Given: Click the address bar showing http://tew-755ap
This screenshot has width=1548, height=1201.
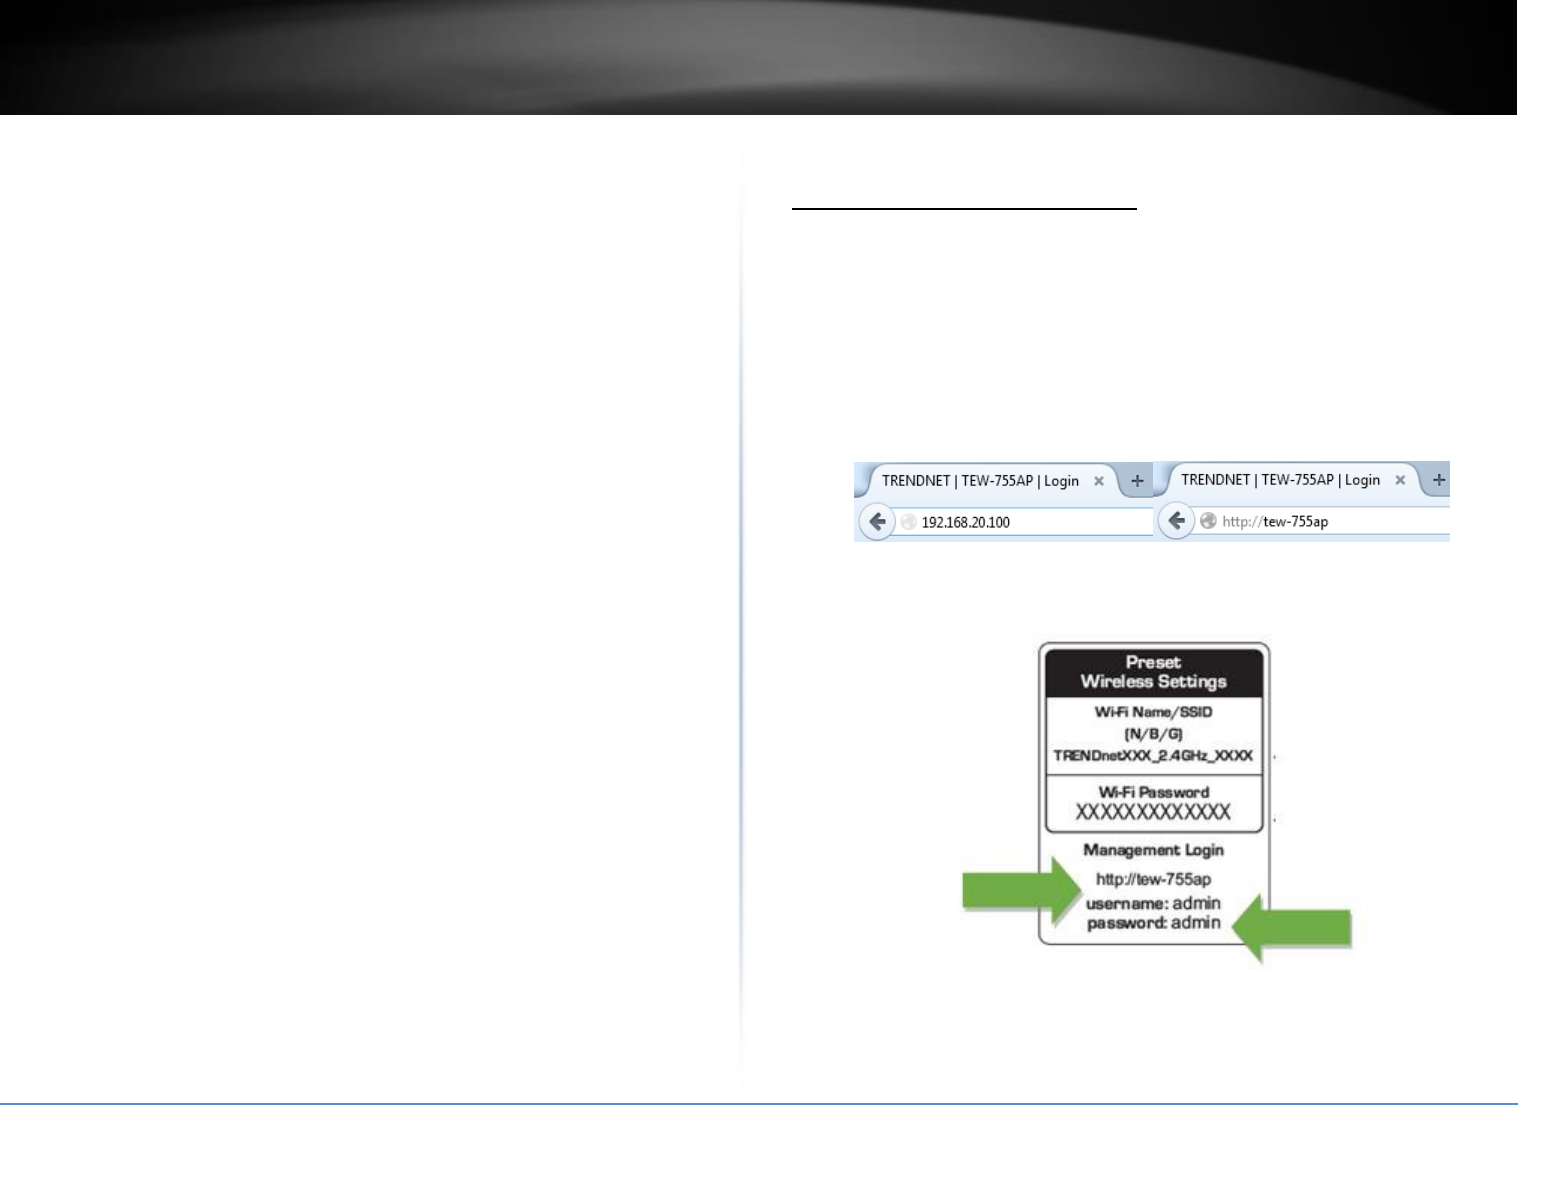Looking at the screenshot, I should click(1322, 521).
